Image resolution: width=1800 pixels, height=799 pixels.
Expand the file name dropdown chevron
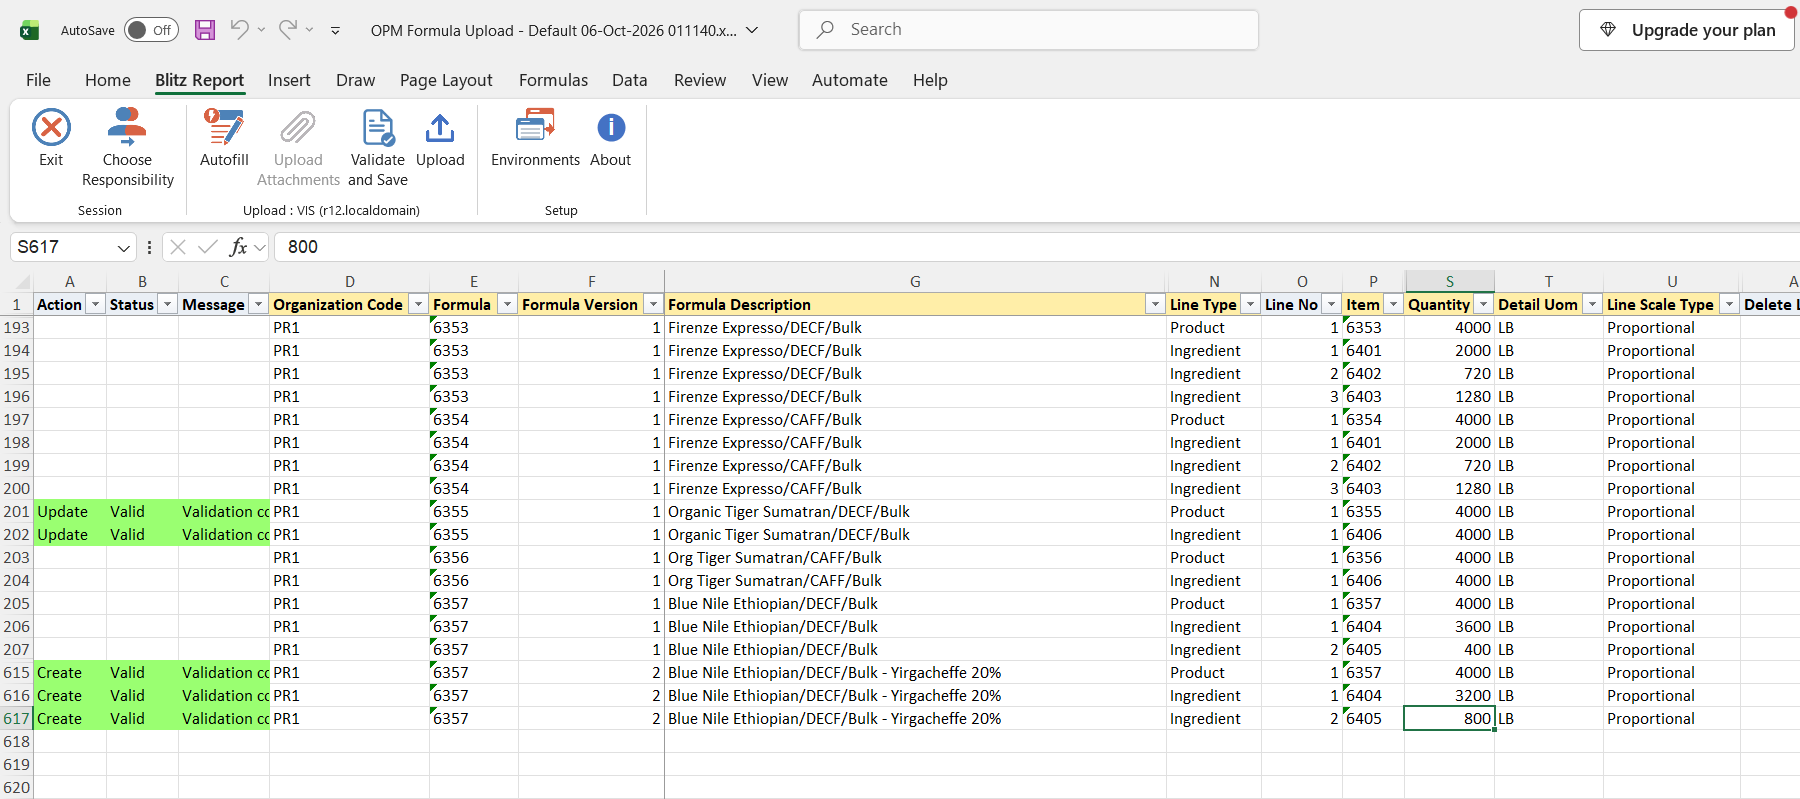point(752,30)
